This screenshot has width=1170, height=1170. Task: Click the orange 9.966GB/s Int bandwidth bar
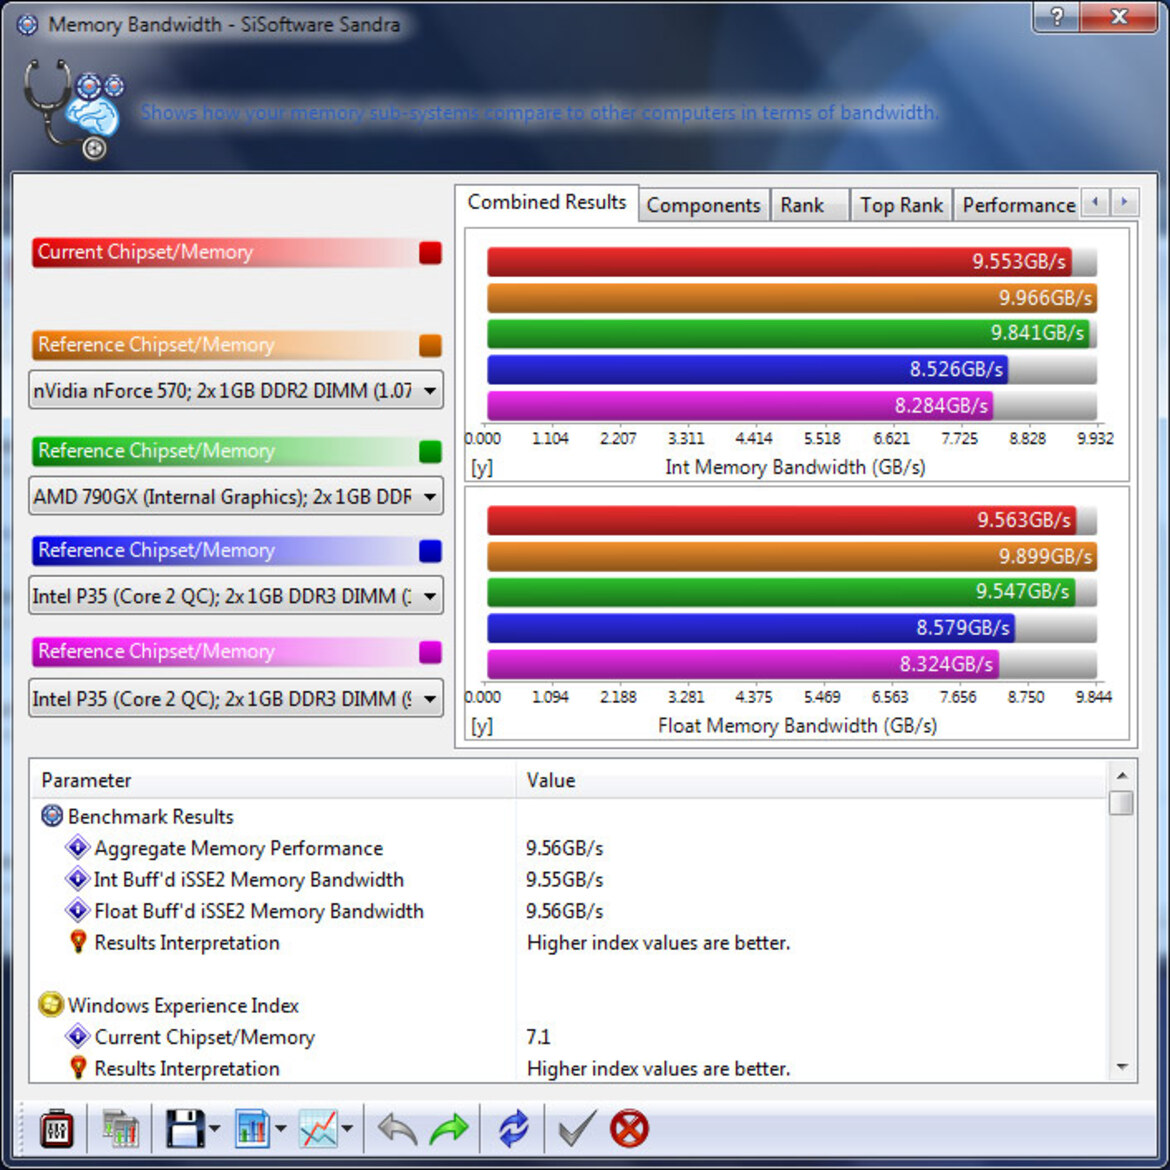[792, 298]
